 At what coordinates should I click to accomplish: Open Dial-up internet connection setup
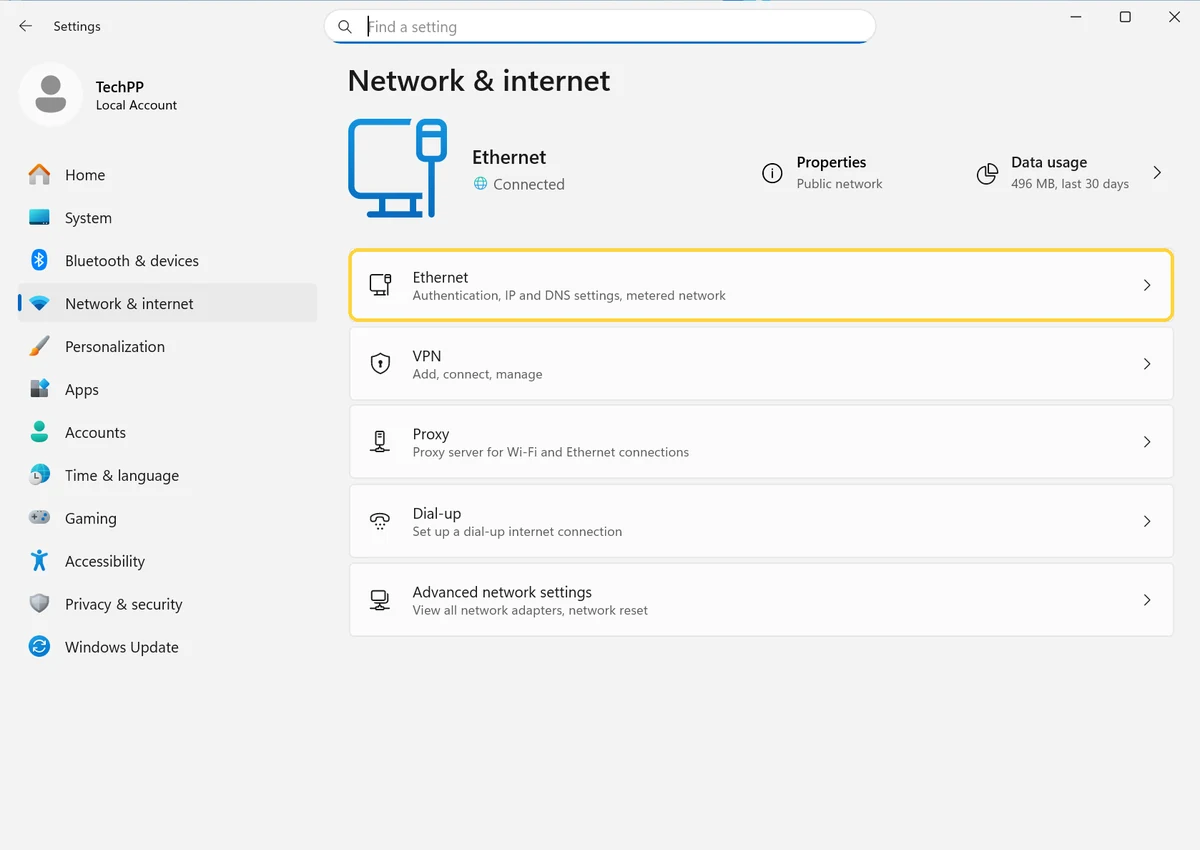pos(761,521)
